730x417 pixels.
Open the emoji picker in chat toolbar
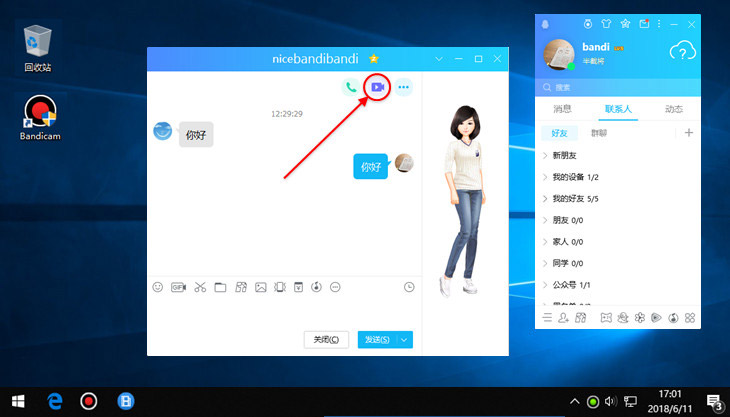[158, 287]
